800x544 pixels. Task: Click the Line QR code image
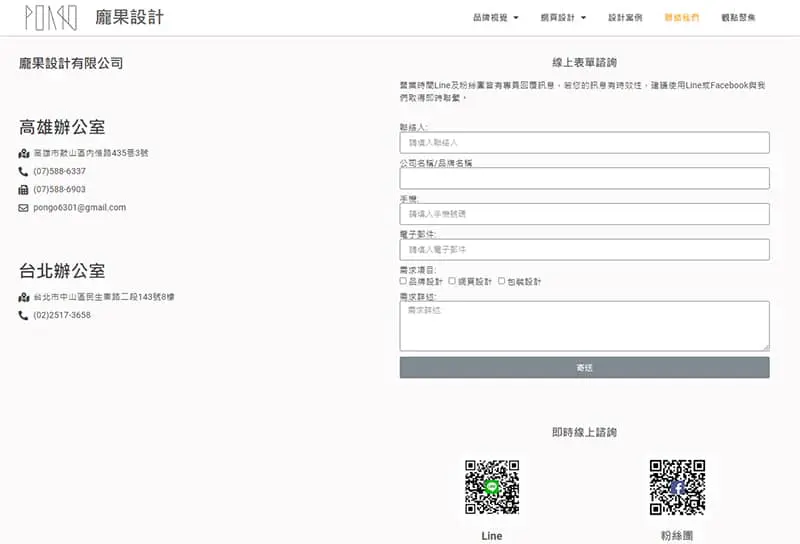click(492, 487)
